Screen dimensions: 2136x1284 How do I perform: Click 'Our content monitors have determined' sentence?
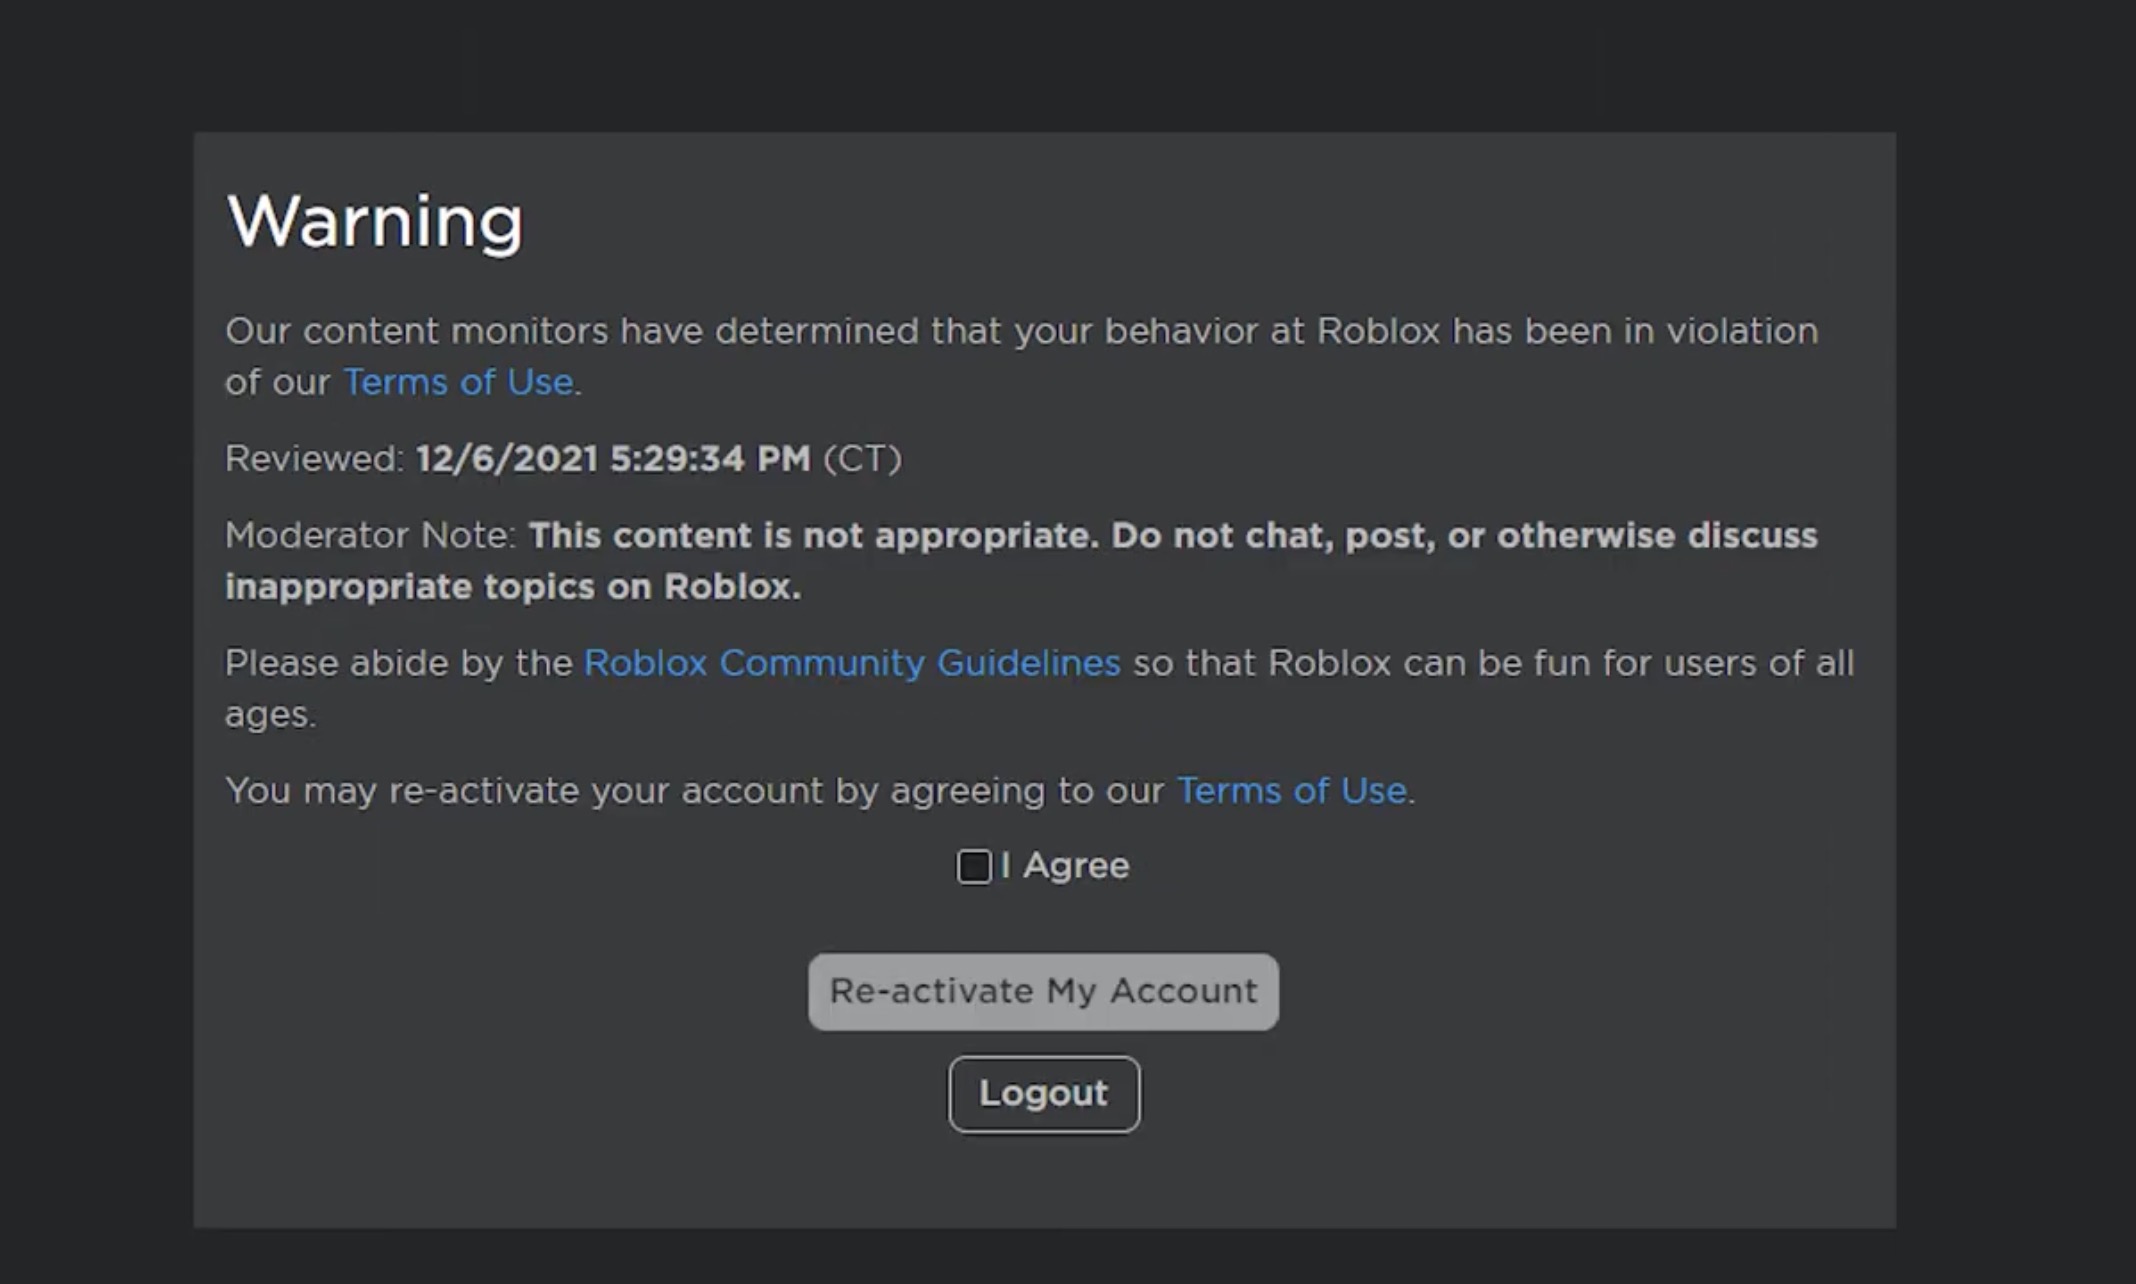(1021, 357)
